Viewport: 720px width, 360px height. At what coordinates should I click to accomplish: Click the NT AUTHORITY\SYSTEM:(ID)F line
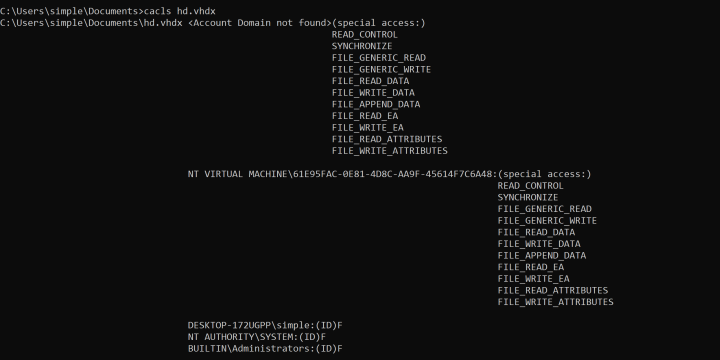point(257,337)
